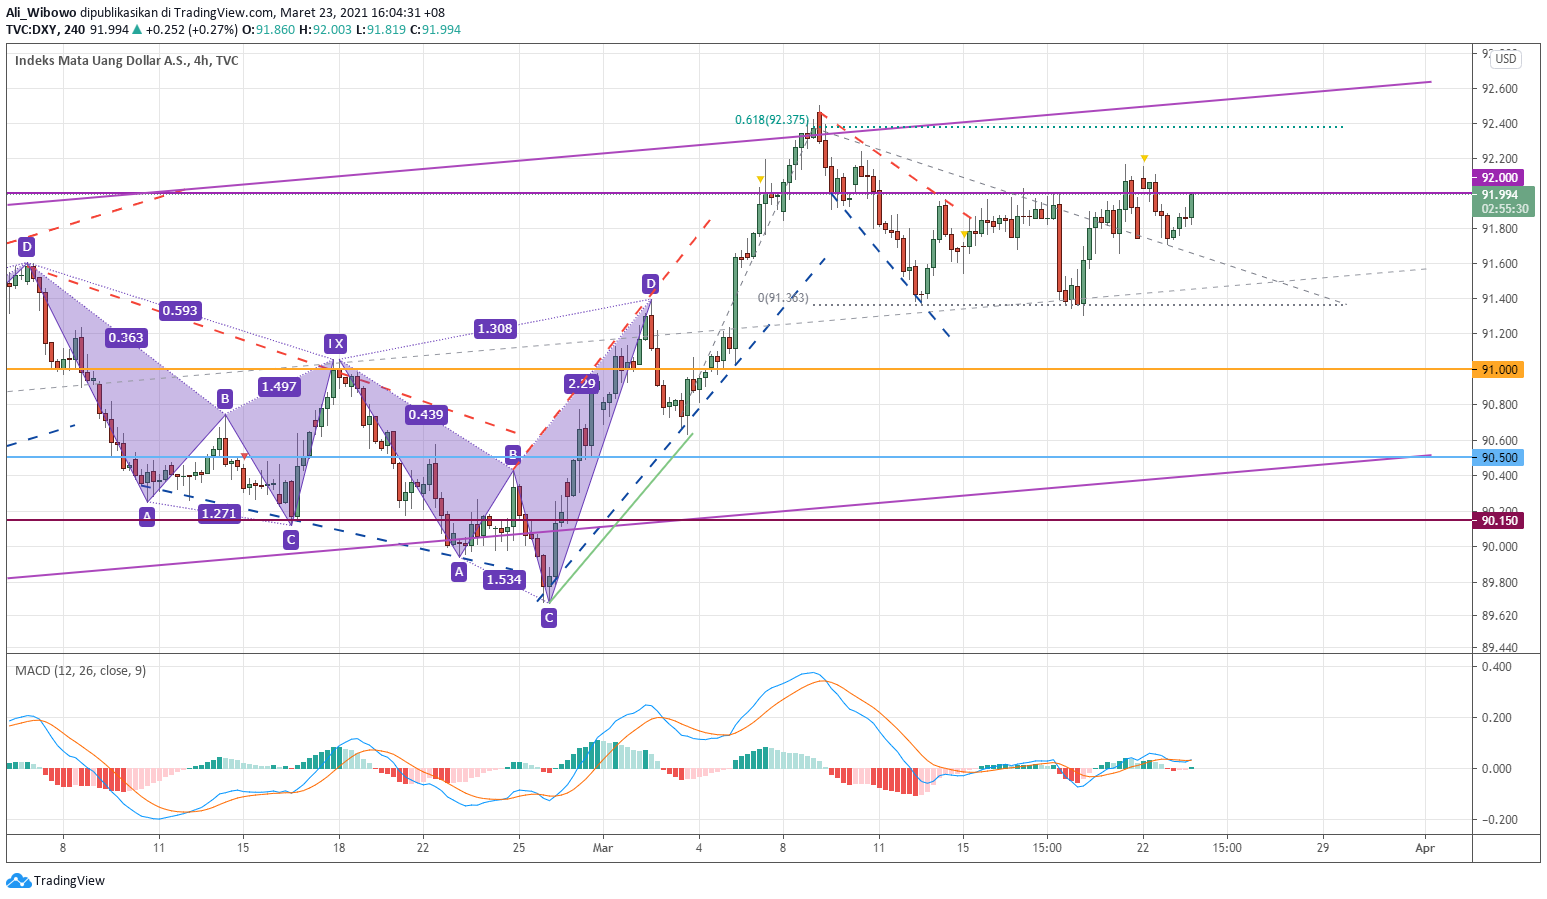
Task: Click the 91.200 price axis label
Action: [1499, 334]
